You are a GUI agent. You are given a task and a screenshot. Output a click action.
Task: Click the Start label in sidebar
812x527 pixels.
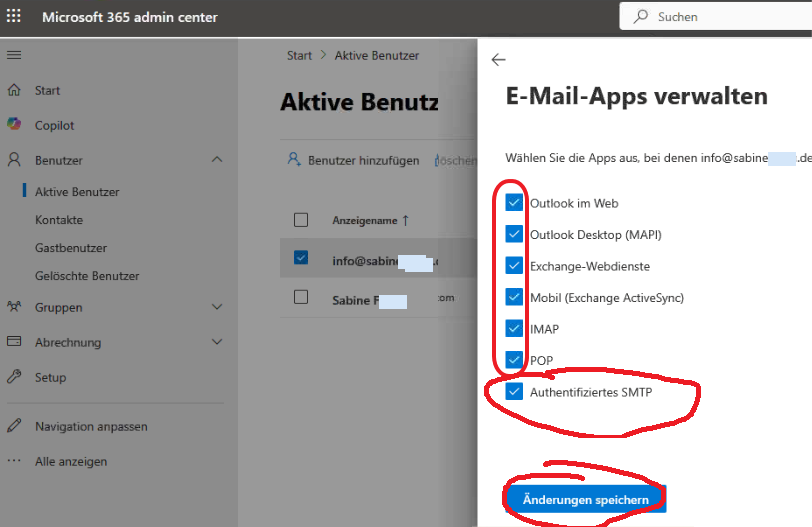pos(47,91)
